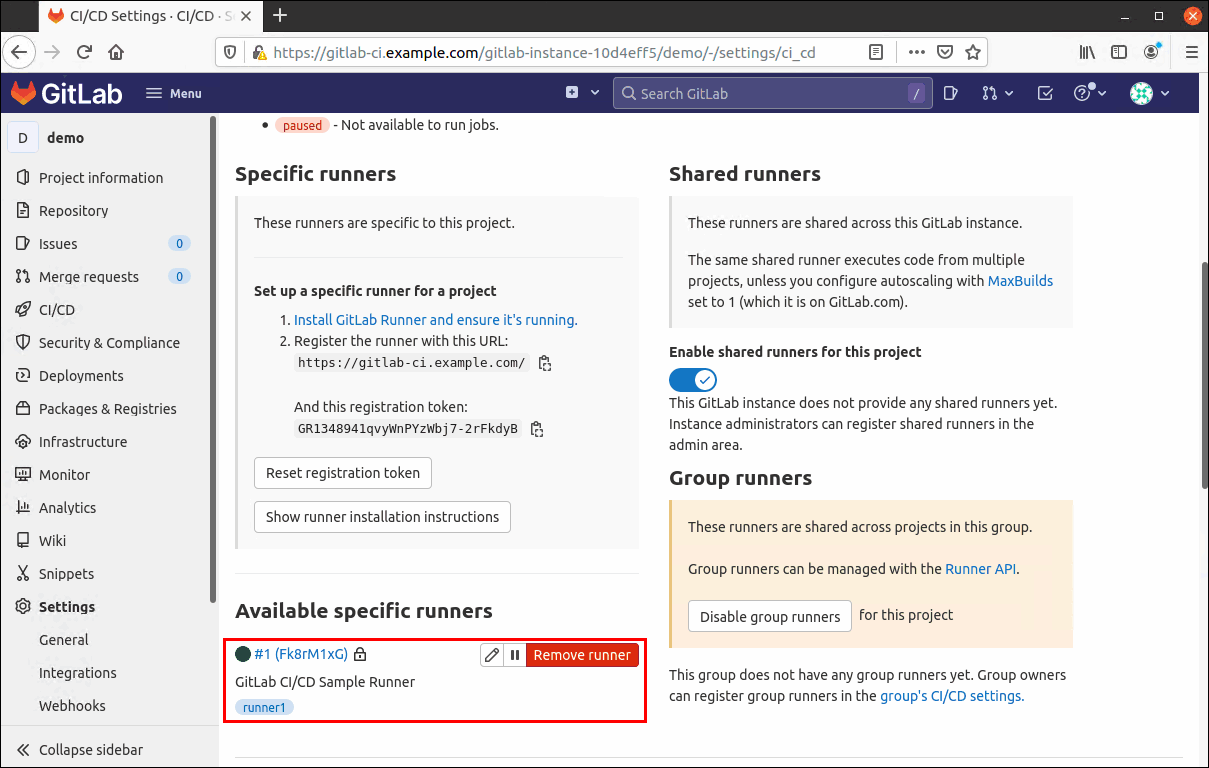
Task: Open the Runner API link
Action: click(981, 569)
